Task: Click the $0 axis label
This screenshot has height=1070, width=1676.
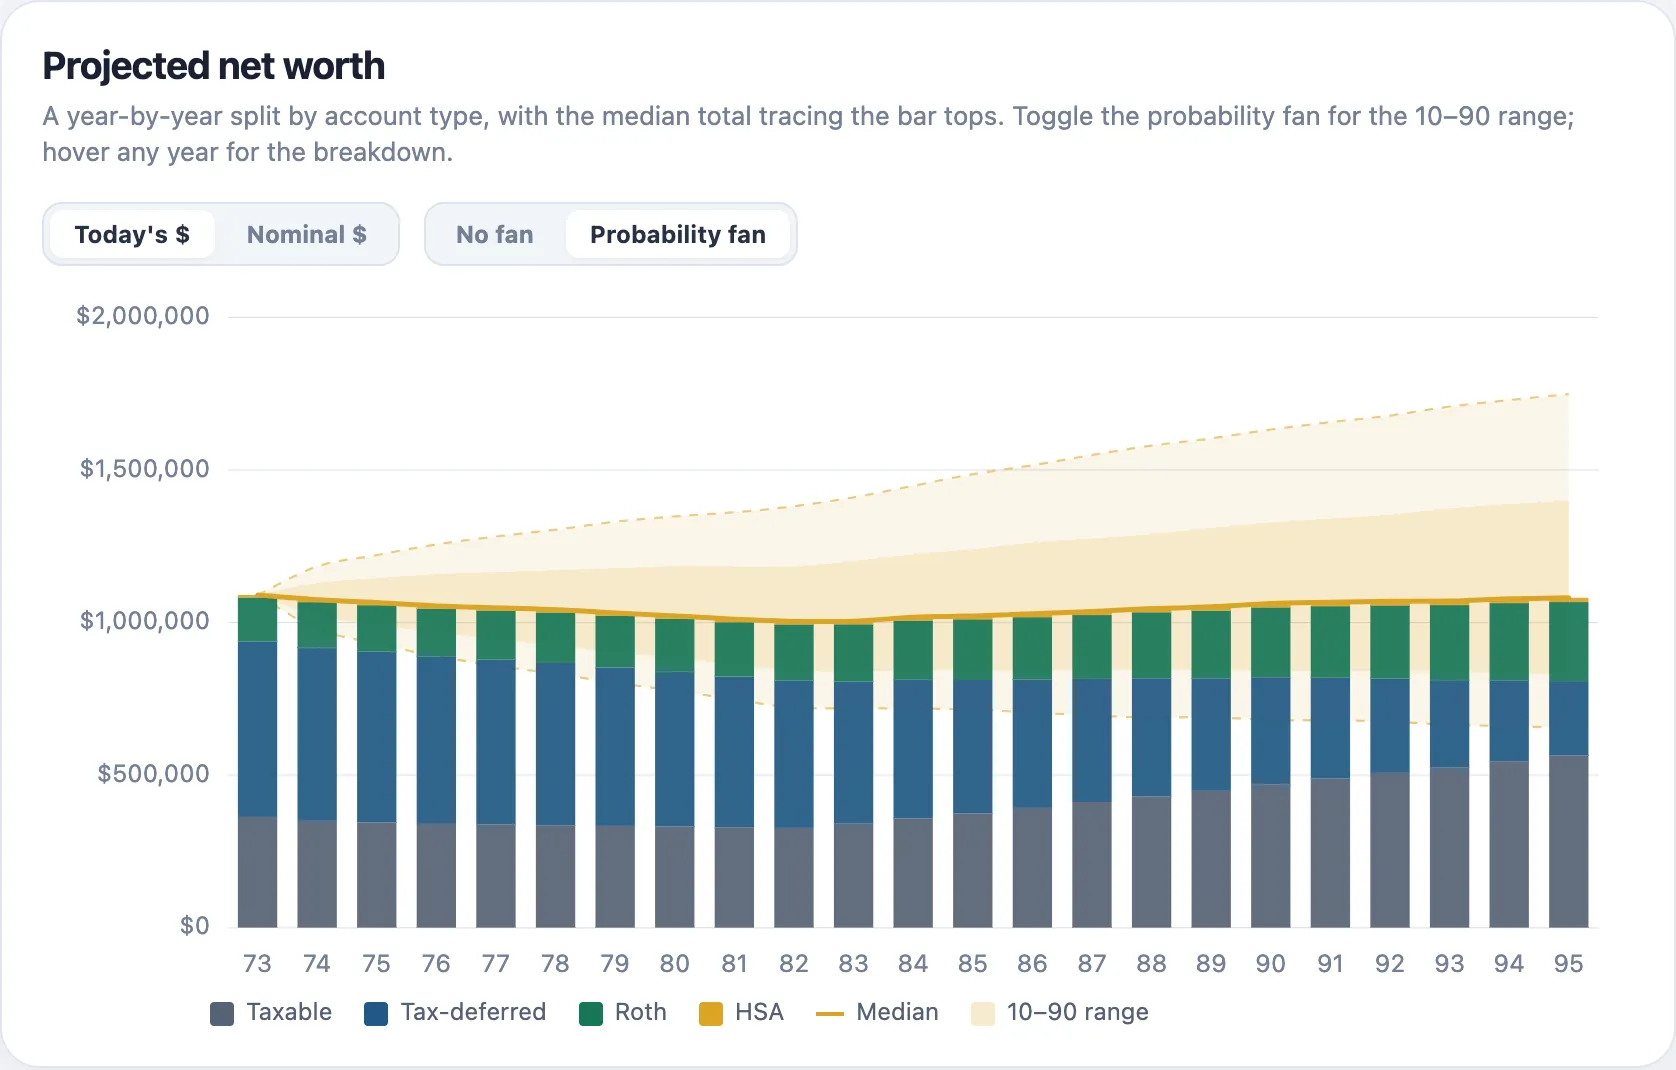Action: click(195, 926)
